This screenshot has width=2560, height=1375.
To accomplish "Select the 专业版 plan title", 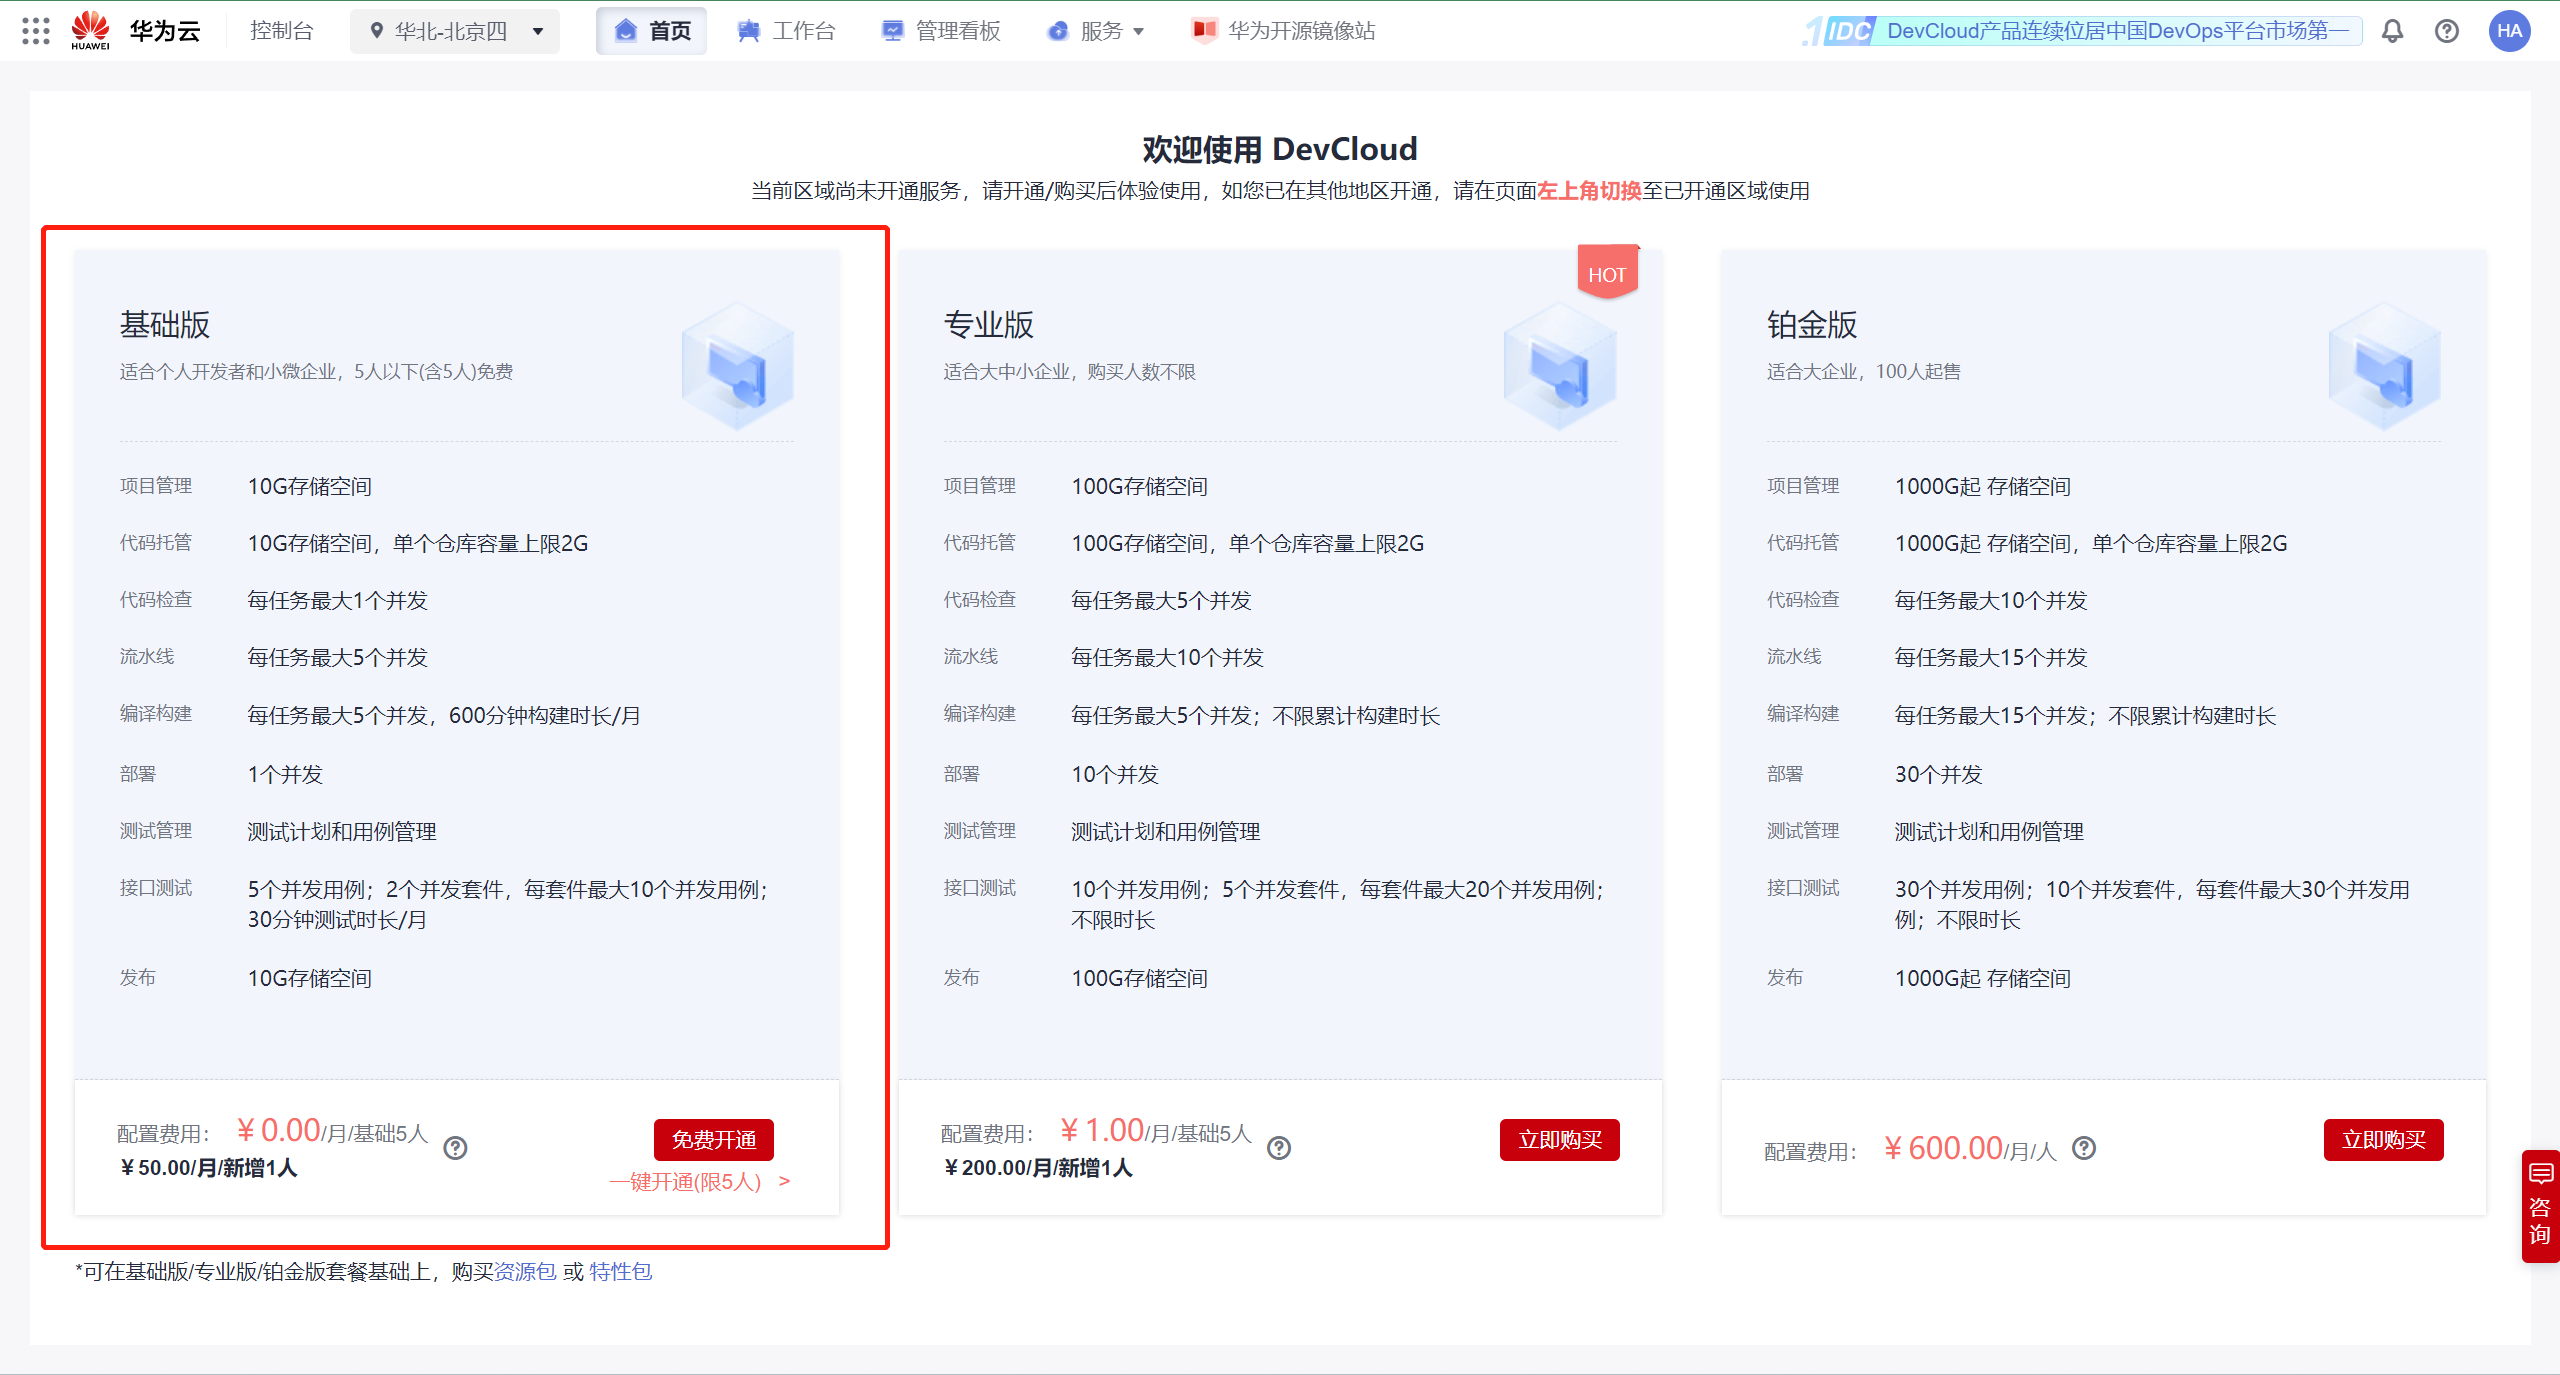I will (988, 324).
